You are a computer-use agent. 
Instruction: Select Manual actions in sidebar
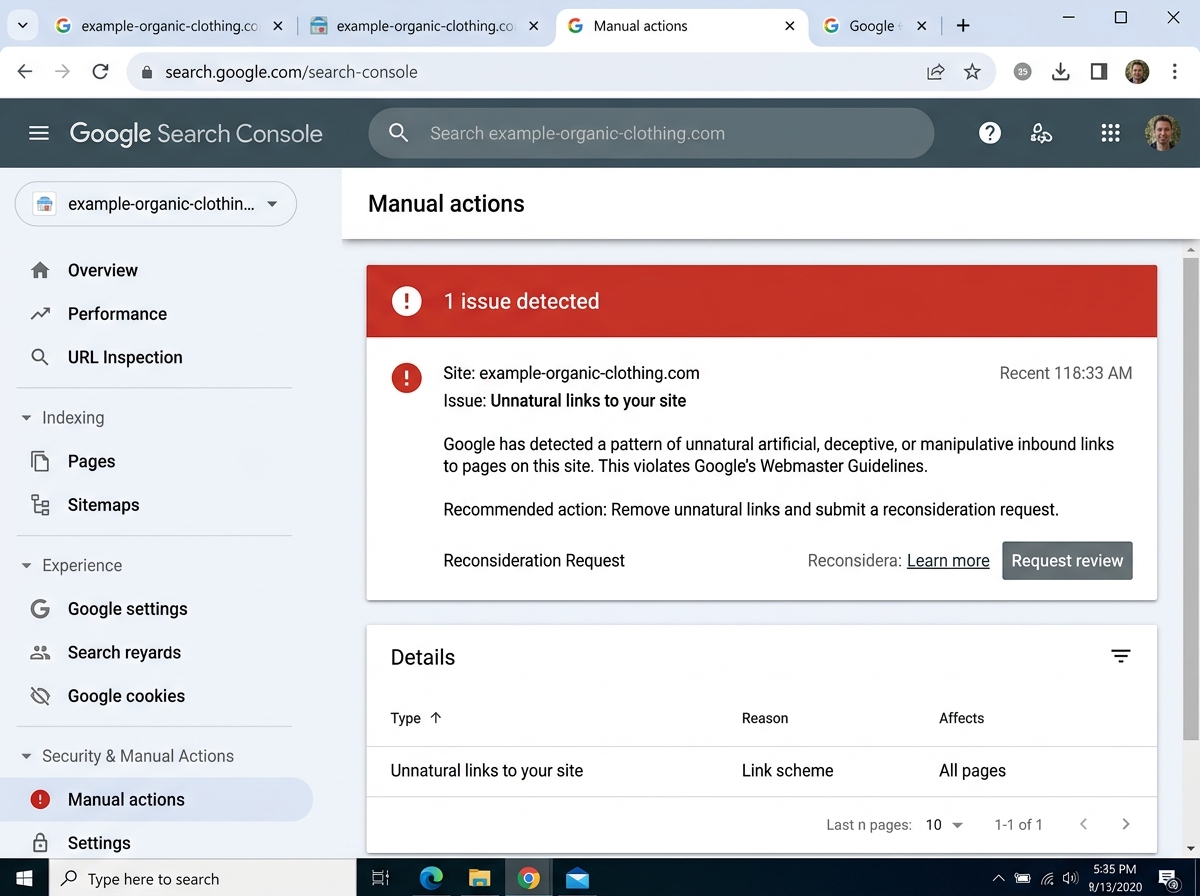156,799
